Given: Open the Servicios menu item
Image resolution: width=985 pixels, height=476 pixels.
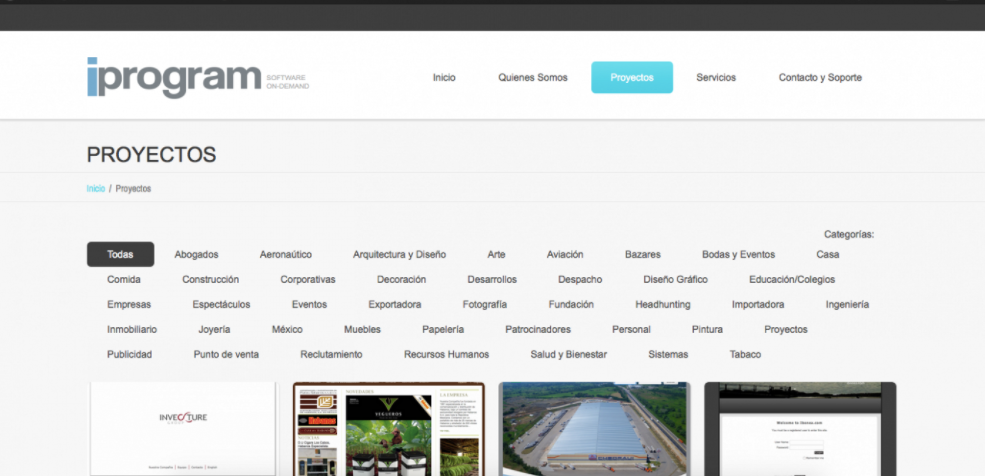Looking at the screenshot, I should (716, 77).
